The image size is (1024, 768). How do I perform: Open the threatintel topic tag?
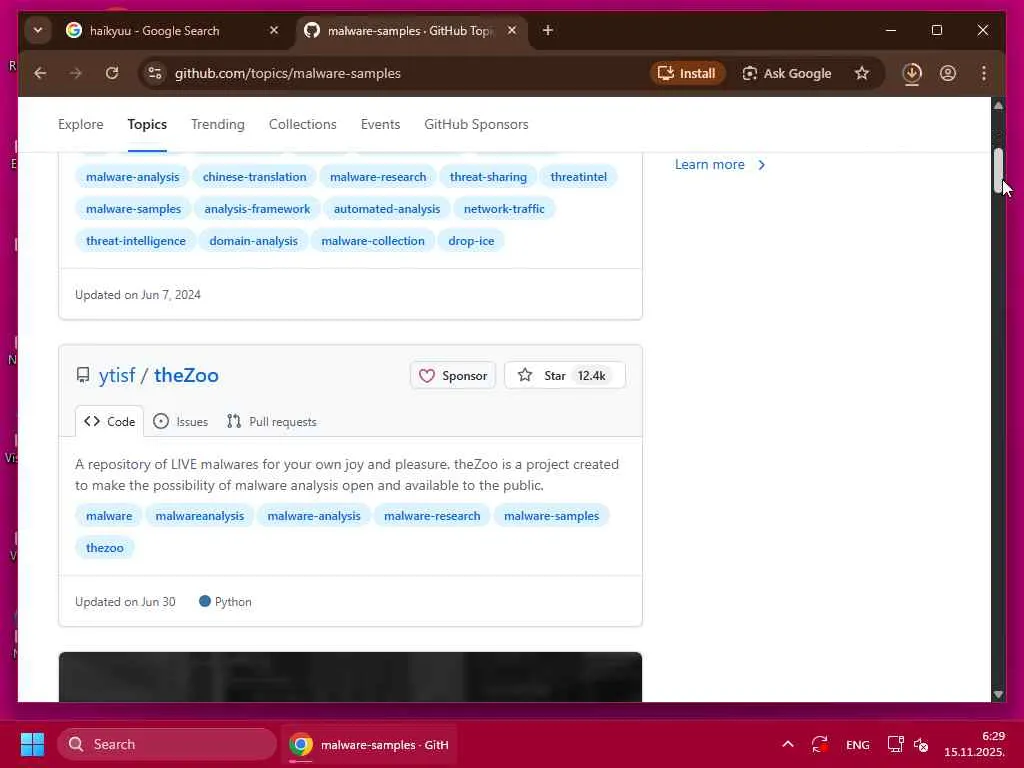pos(578,177)
